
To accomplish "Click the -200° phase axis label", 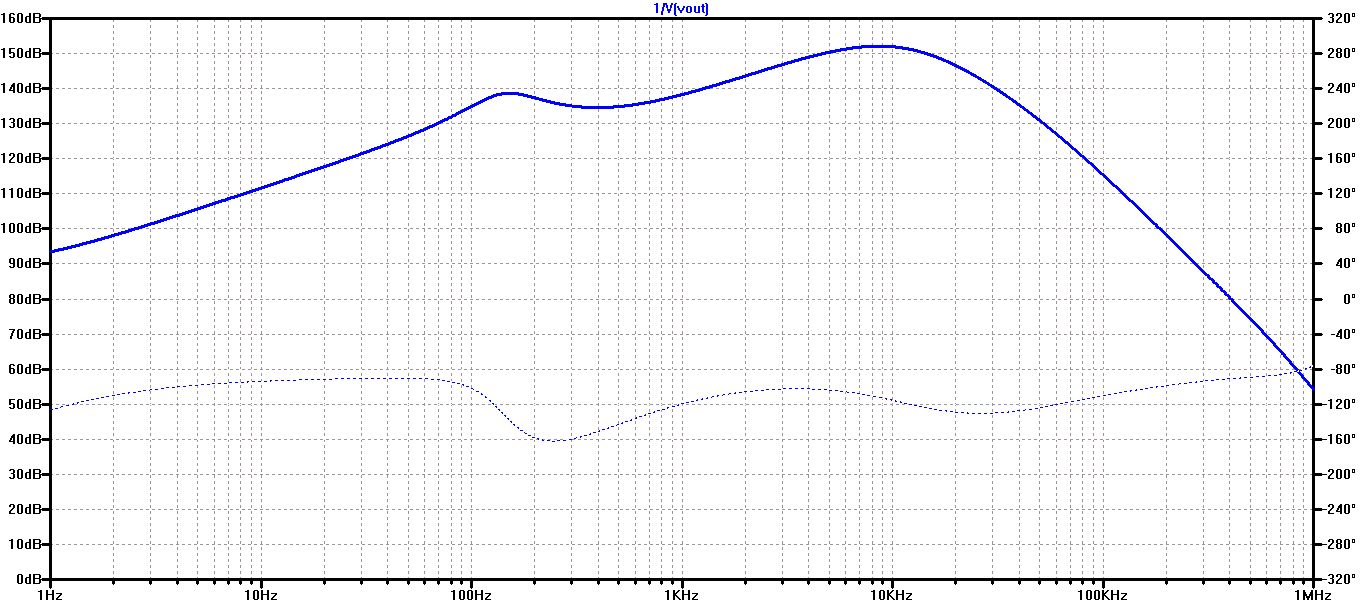I will coord(1337,474).
